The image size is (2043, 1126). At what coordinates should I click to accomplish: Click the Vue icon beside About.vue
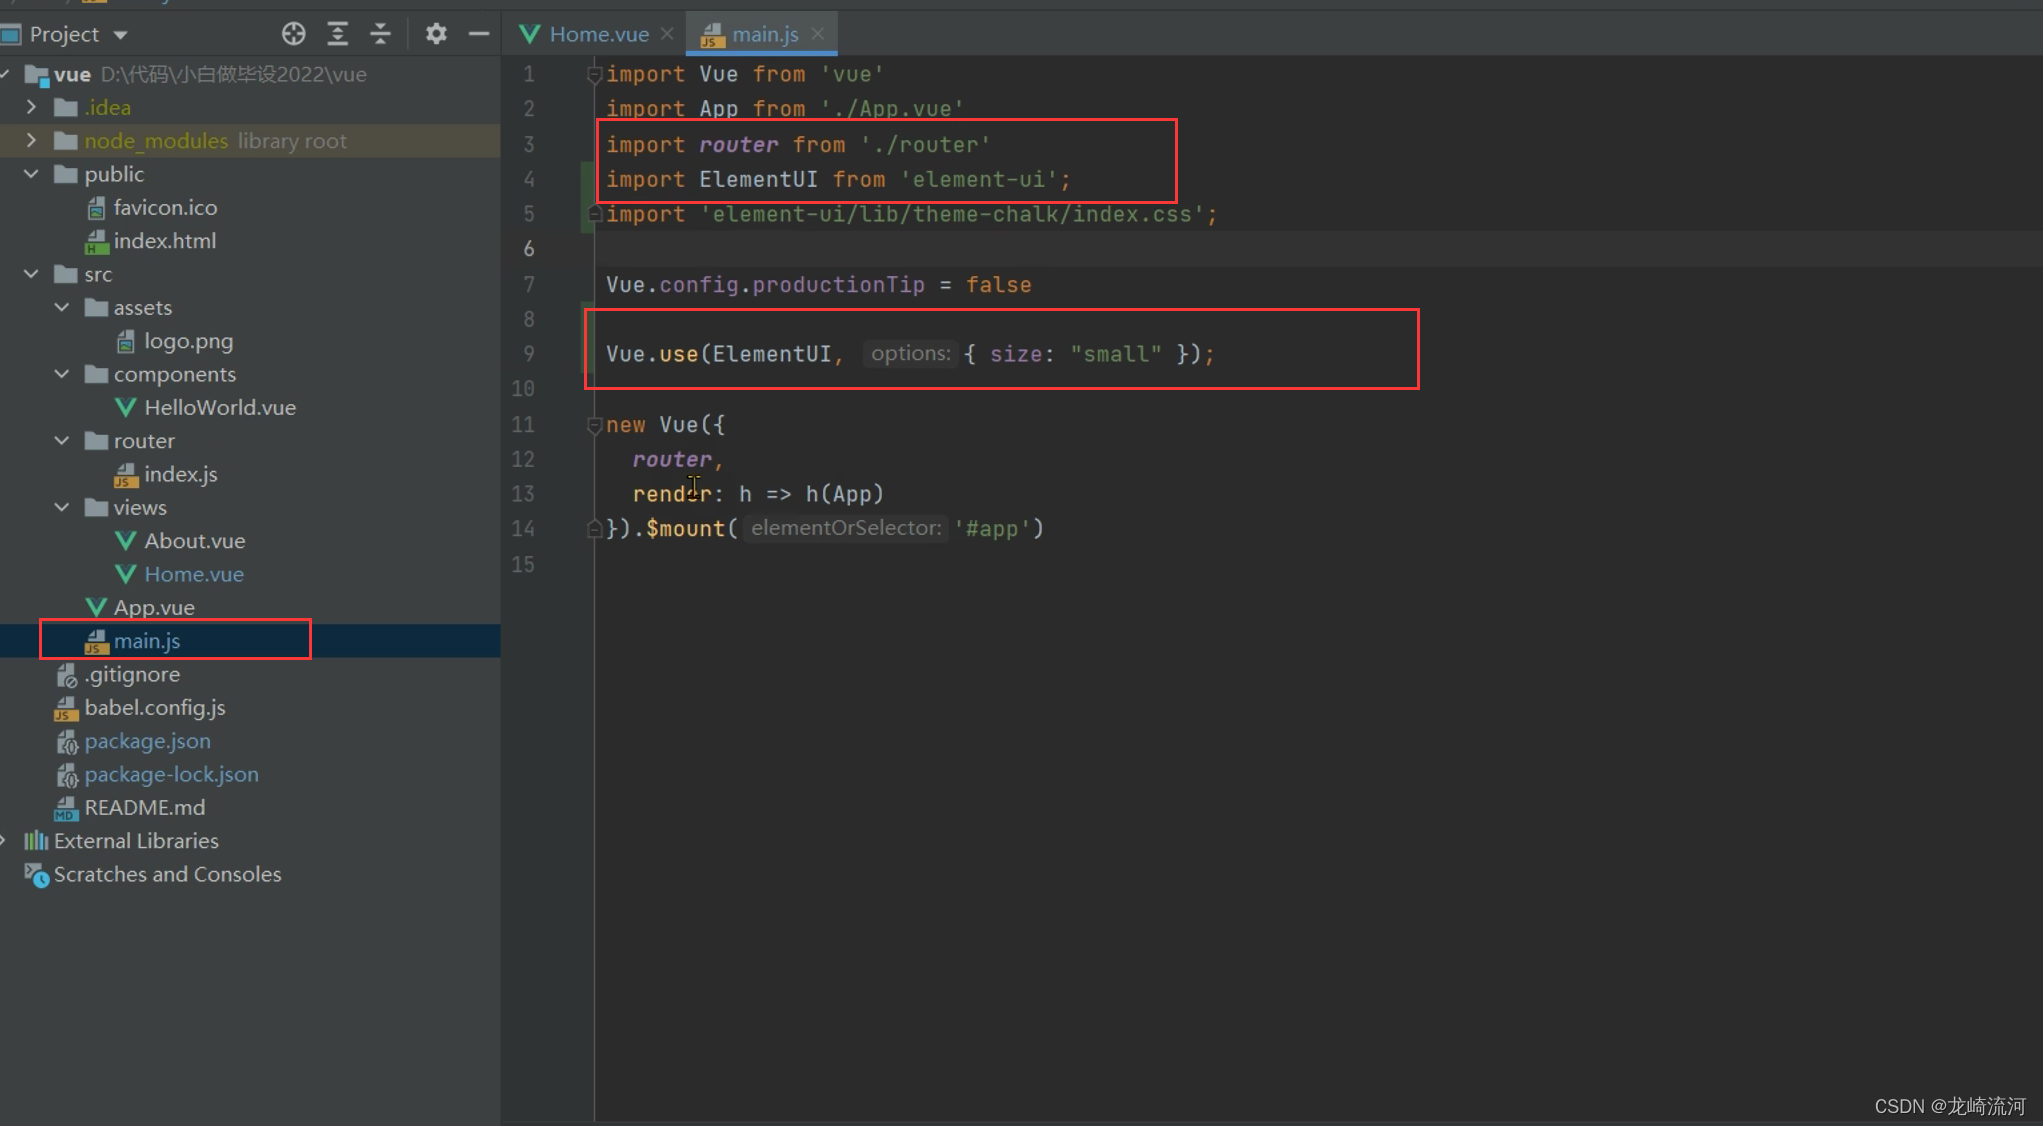point(126,541)
